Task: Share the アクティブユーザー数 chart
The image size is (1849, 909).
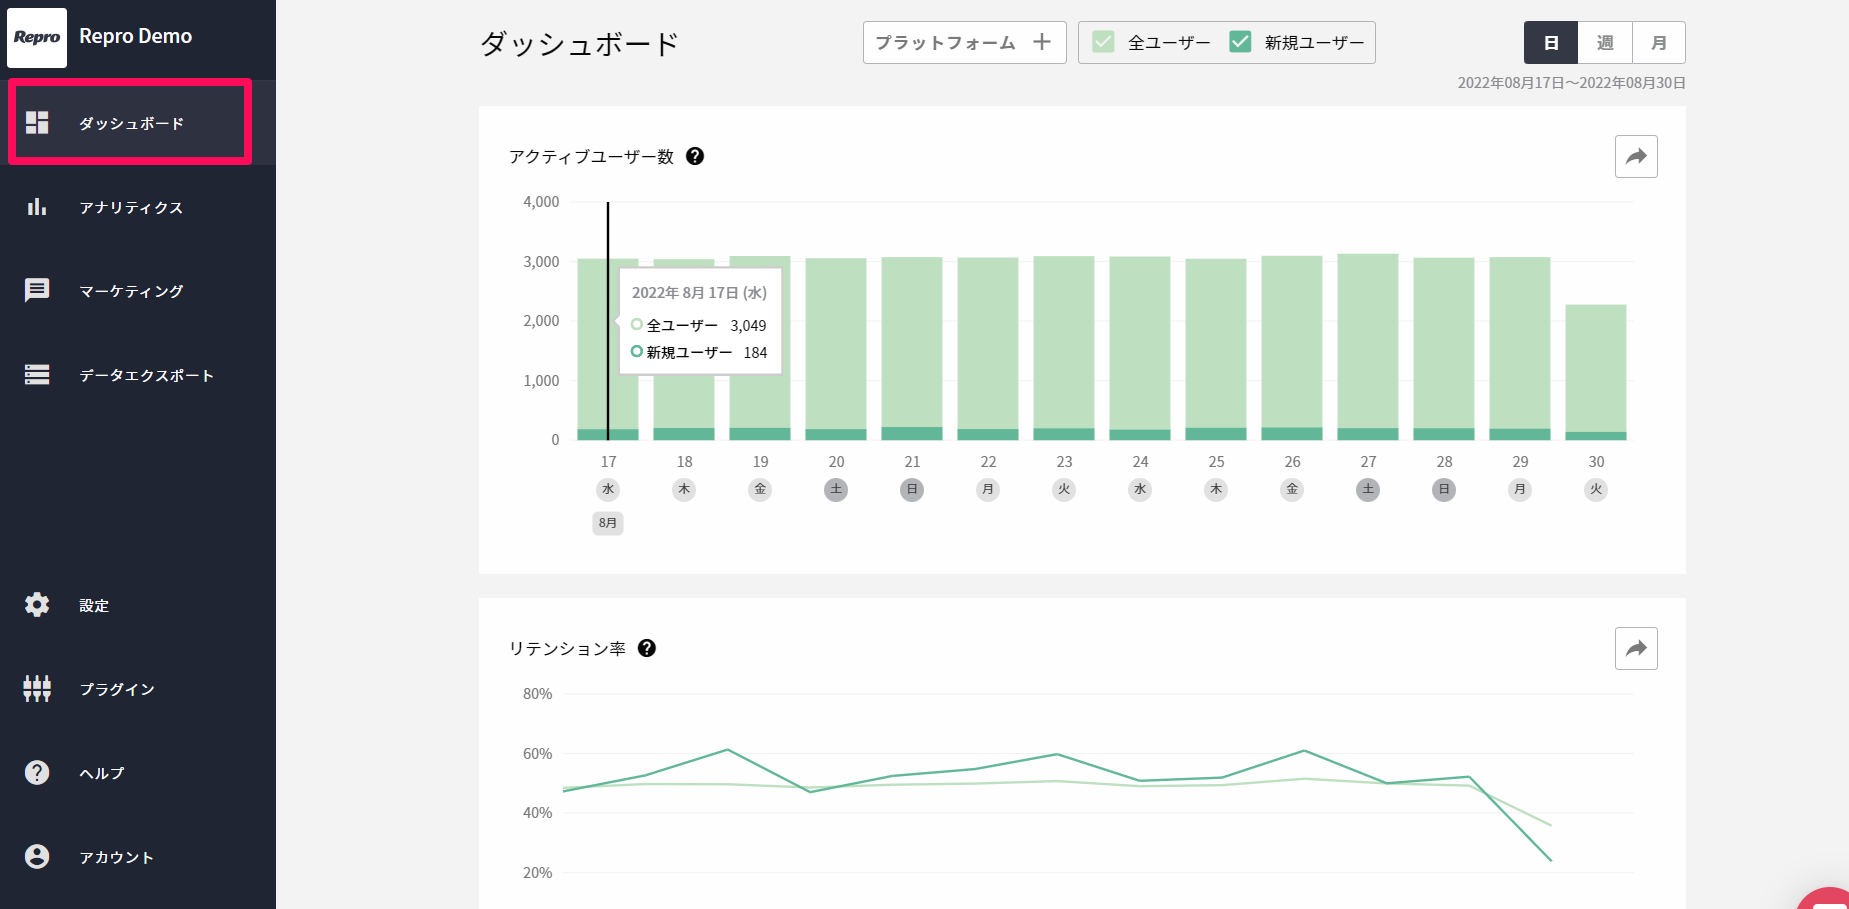Action: tap(1636, 156)
